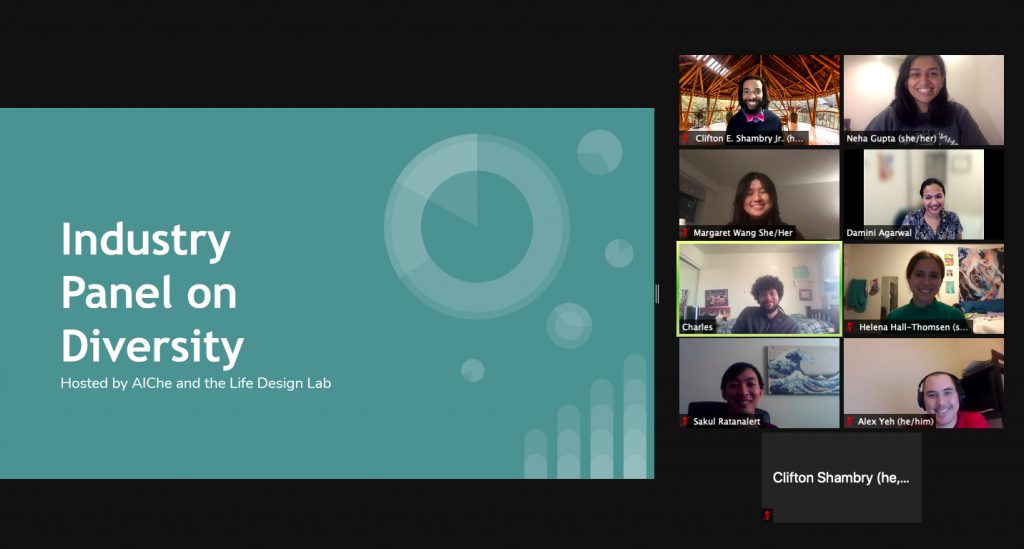
Task: Click muted mic icon beside Sakul Ratanalert's name
Action: 686,422
